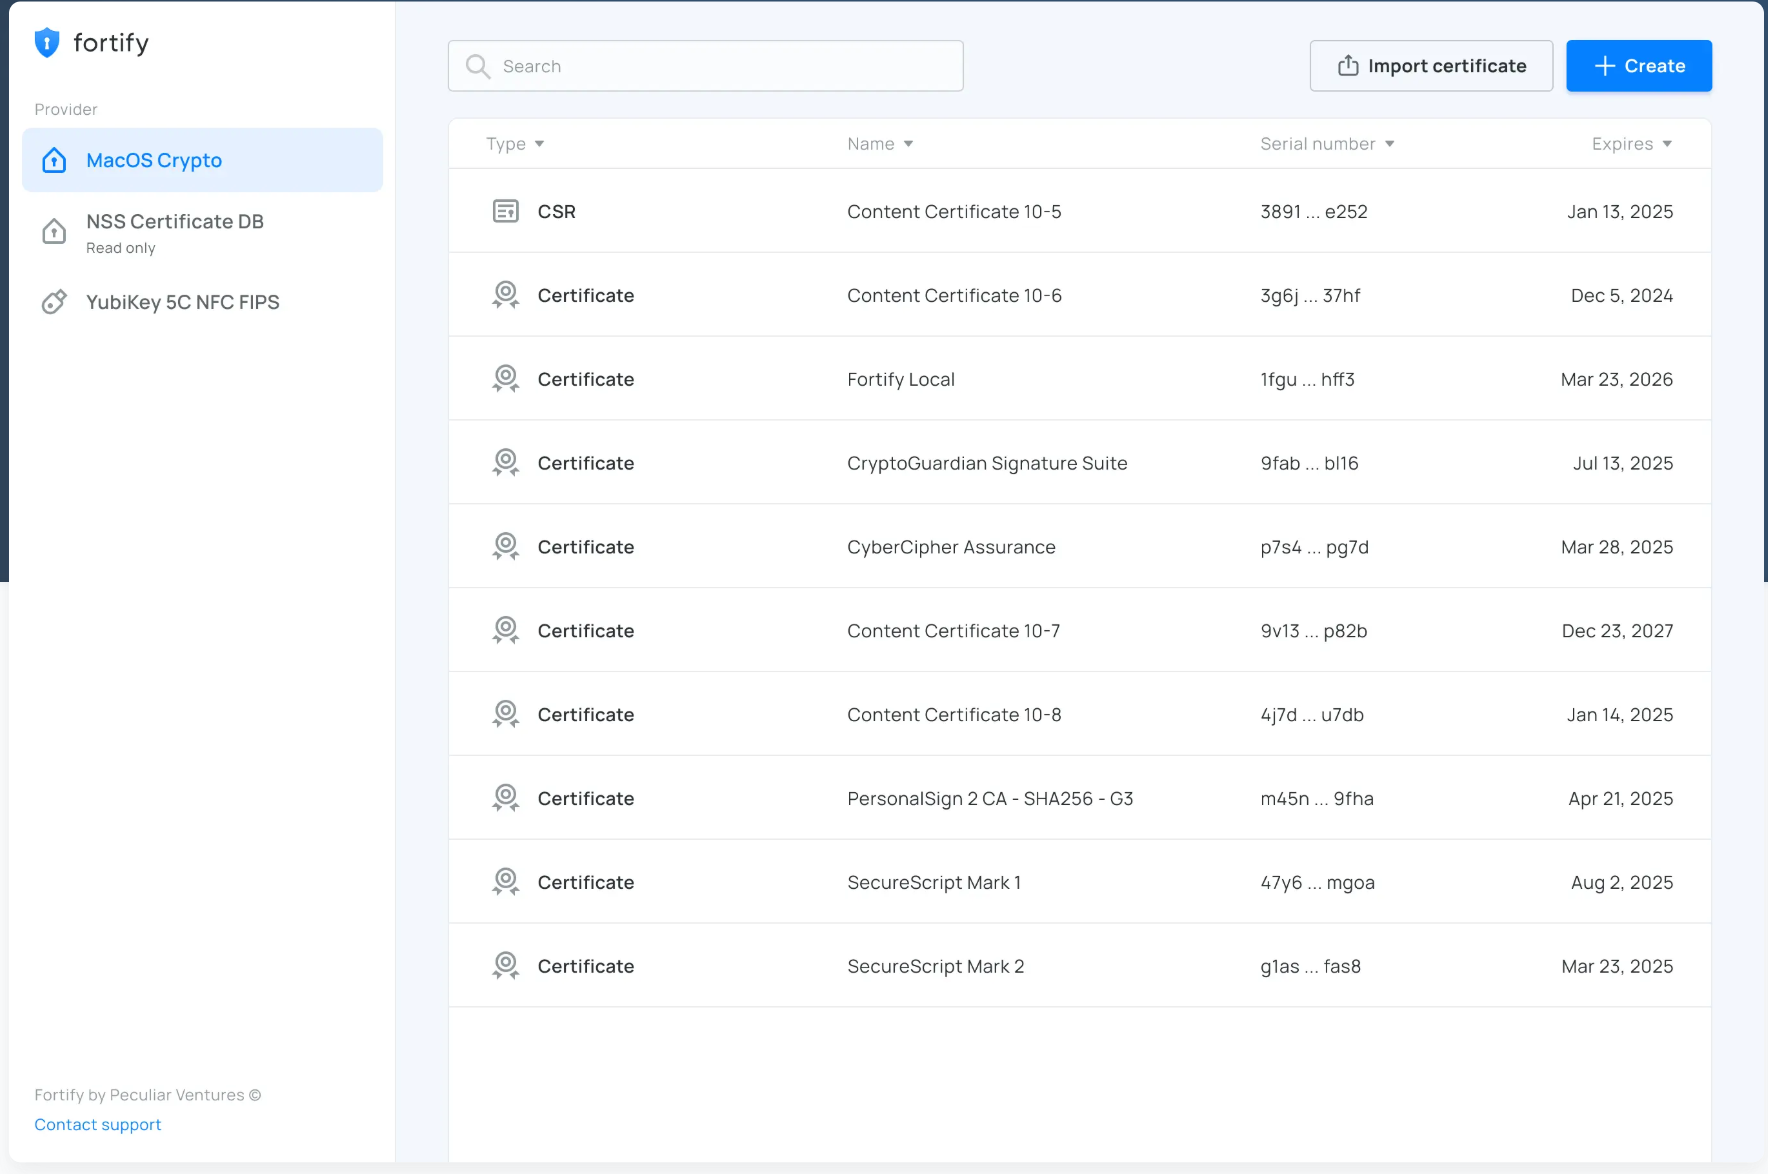The width and height of the screenshot is (1768, 1174).
Task: Select PersonalSign 2 CA - SHA256 - G3 name
Action: pos(990,800)
